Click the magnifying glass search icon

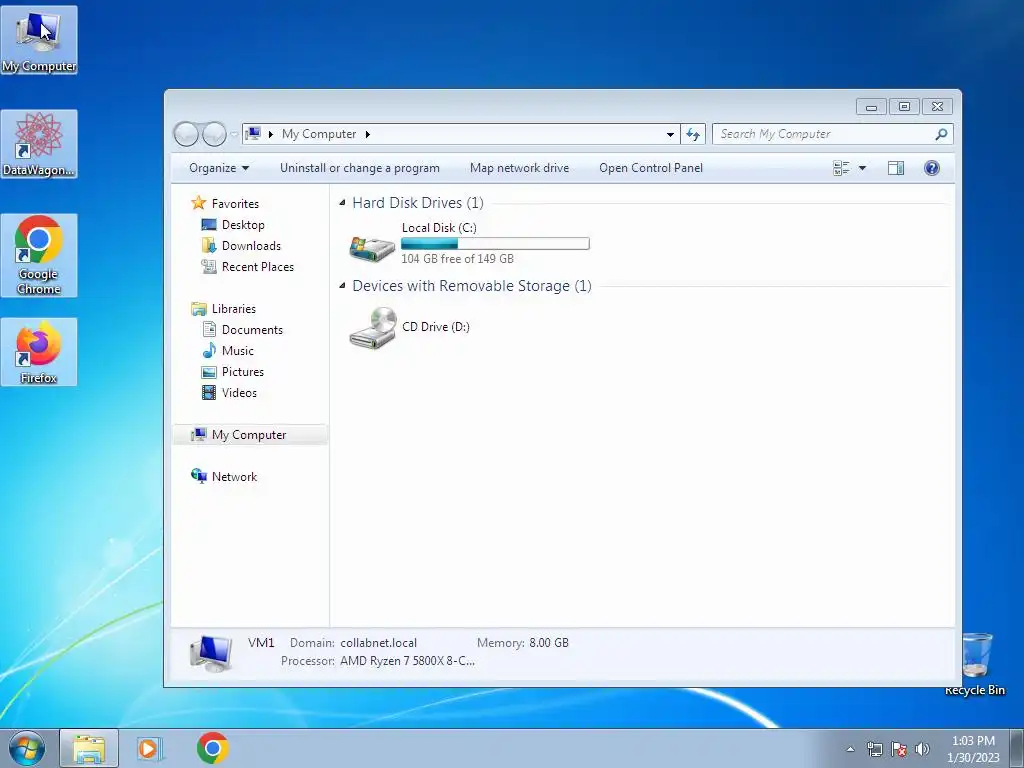[x=941, y=135]
